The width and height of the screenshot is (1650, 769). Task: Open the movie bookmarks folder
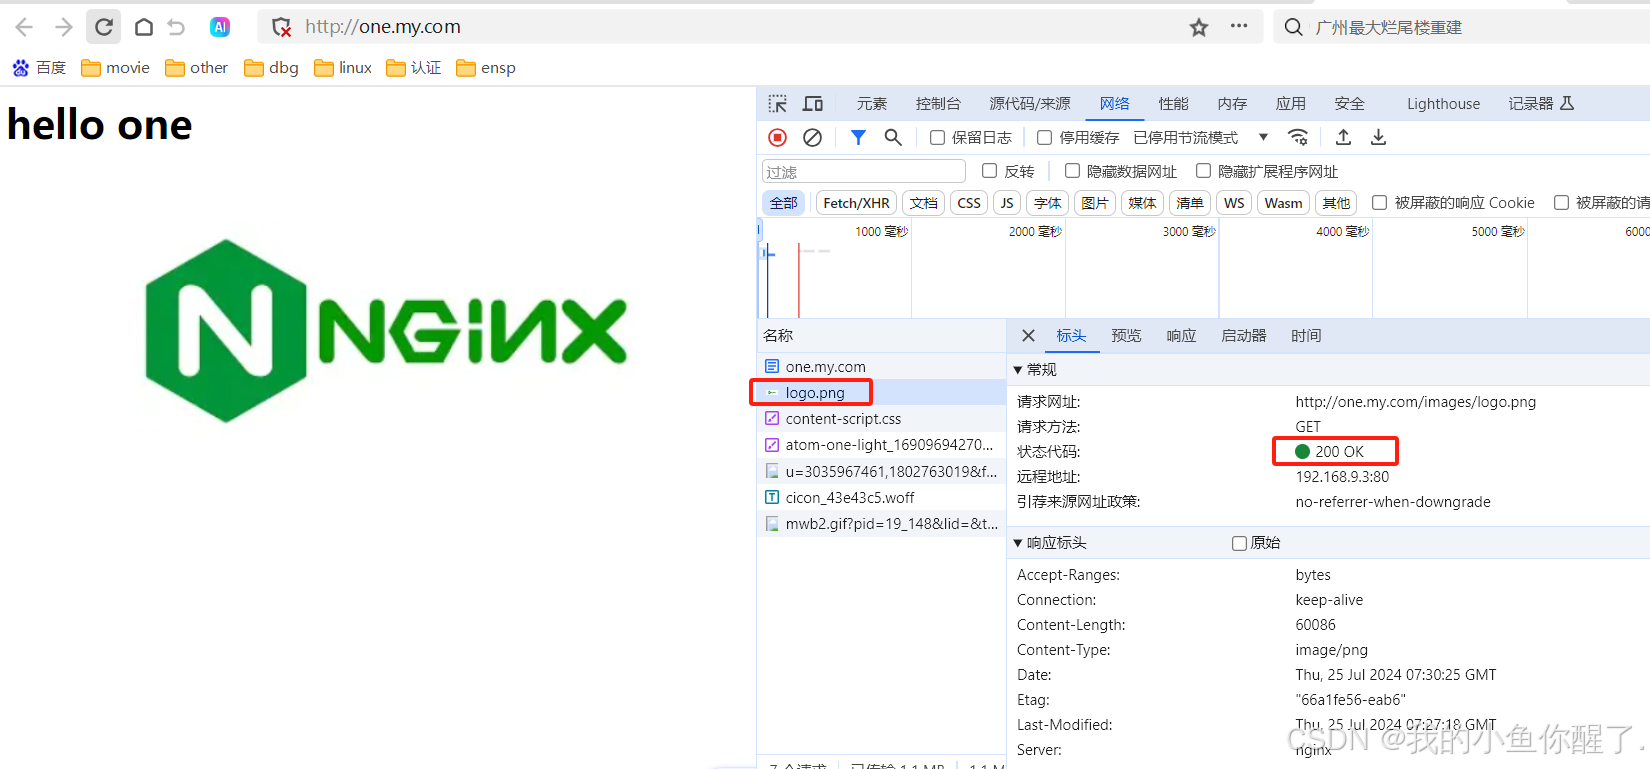pyautogui.click(x=115, y=68)
